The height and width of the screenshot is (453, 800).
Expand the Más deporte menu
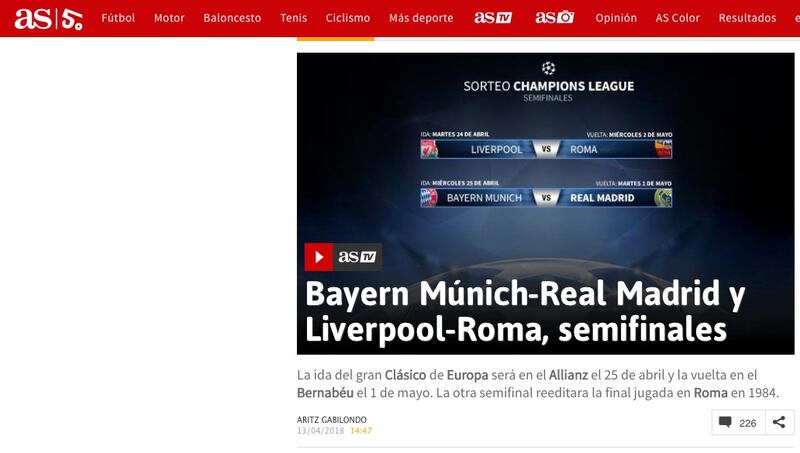[x=421, y=18]
